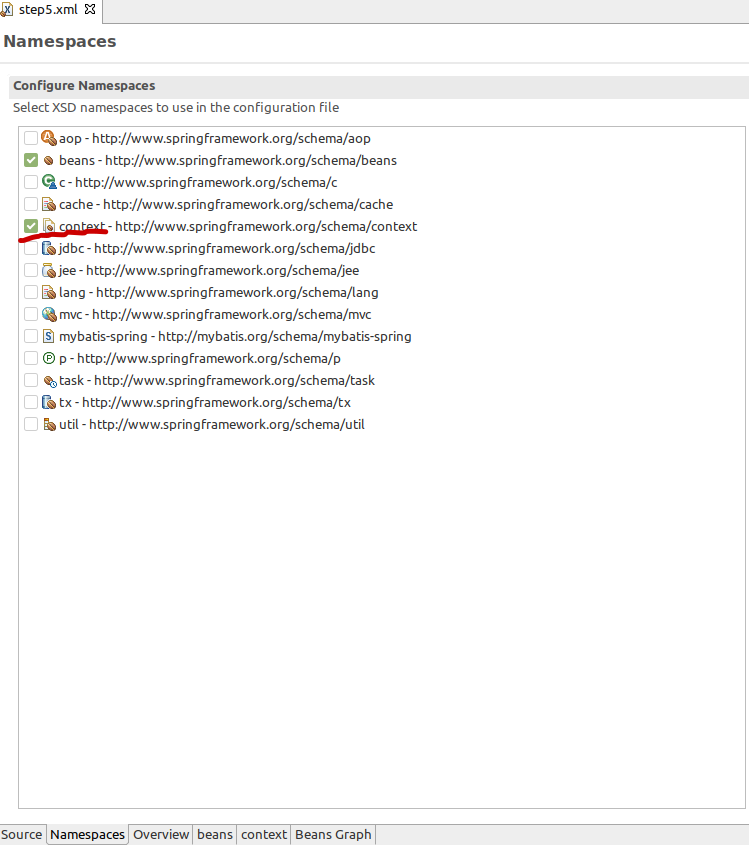Click the beans namespace bean icon
749x845 pixels.
49,160
